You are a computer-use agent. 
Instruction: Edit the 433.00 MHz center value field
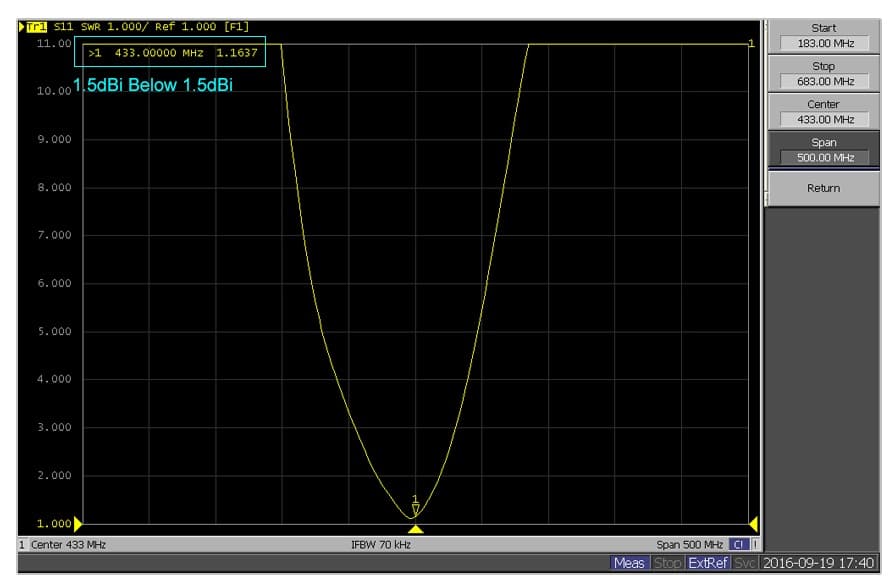pyautogui.click(x=825, y=119)
